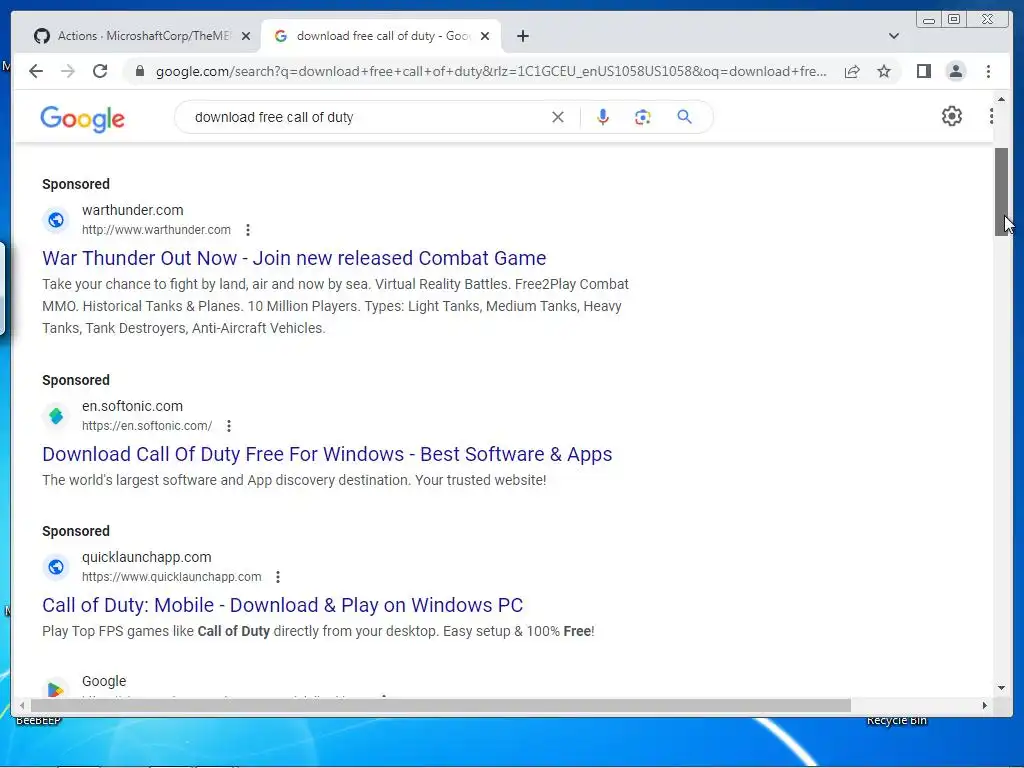Viewport: 1024px width, 768px height.
Task: Click the http://www.warthunder.com URL text
Action: point(156,230)
